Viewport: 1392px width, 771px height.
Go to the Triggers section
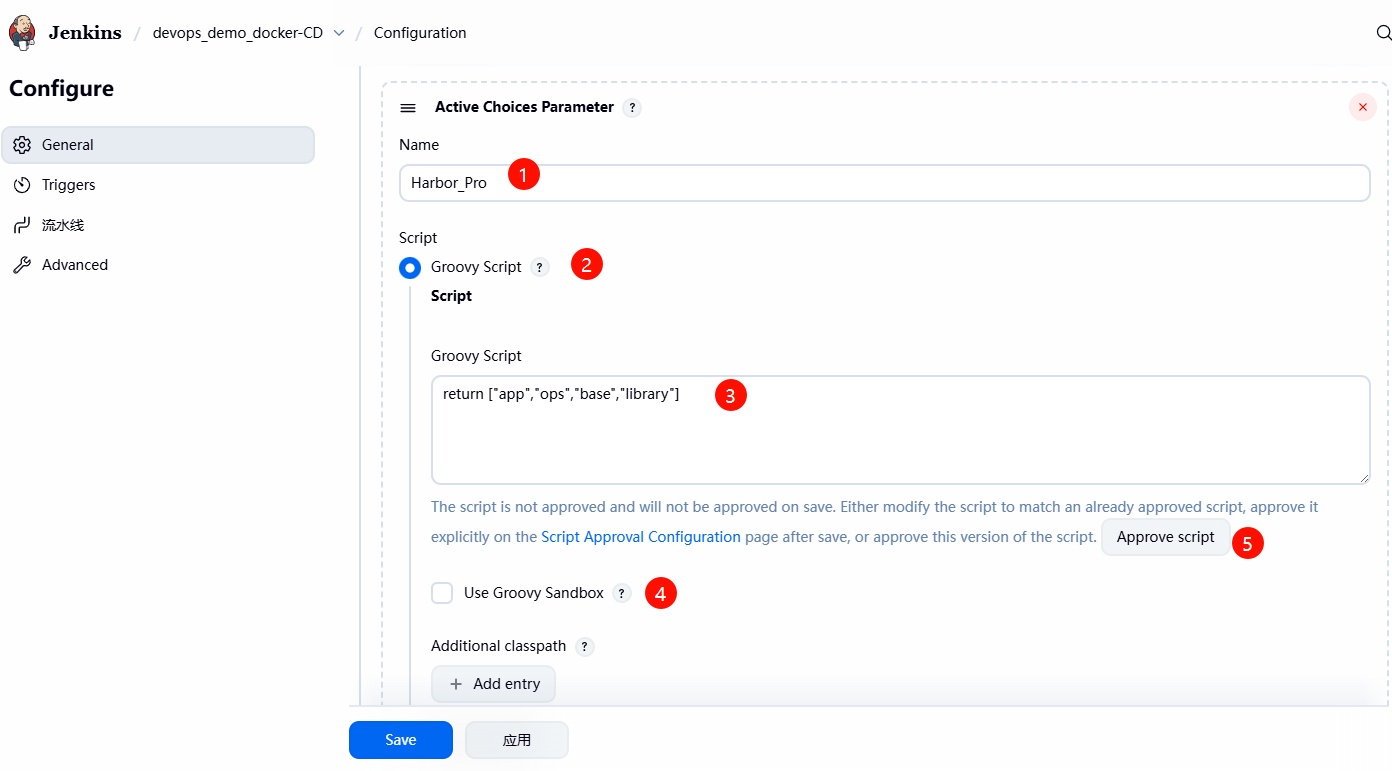[x=69, y=185]
